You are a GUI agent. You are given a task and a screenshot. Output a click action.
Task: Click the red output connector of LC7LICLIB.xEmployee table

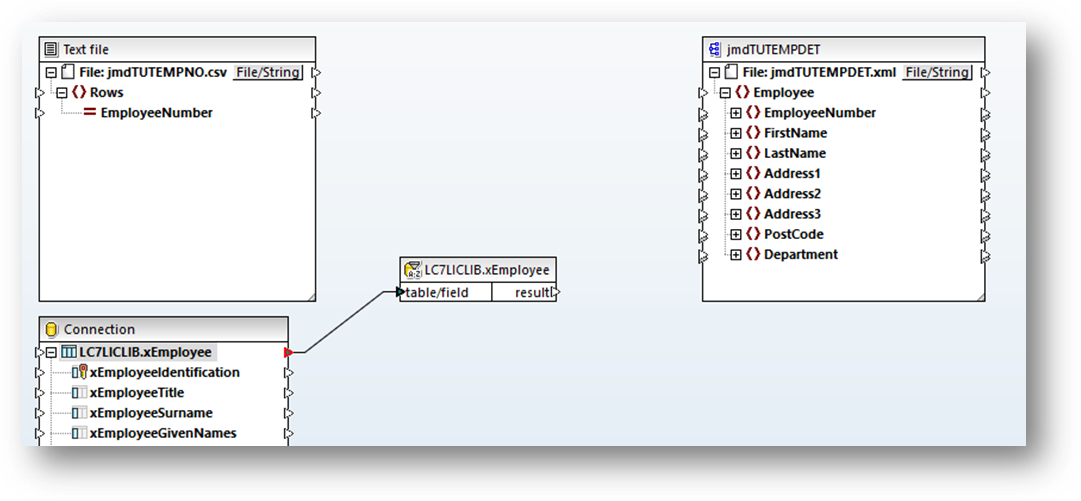click(x=288, y=352)
